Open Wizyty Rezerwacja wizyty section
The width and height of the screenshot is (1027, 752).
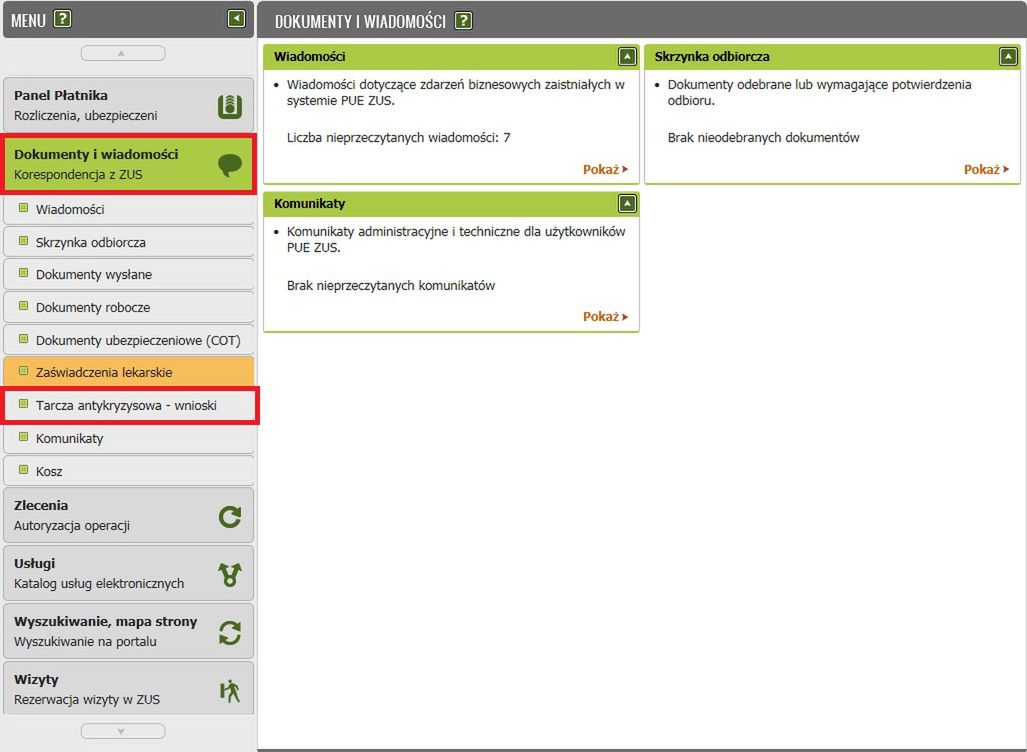pyautogui.click(x=128, y=688)
